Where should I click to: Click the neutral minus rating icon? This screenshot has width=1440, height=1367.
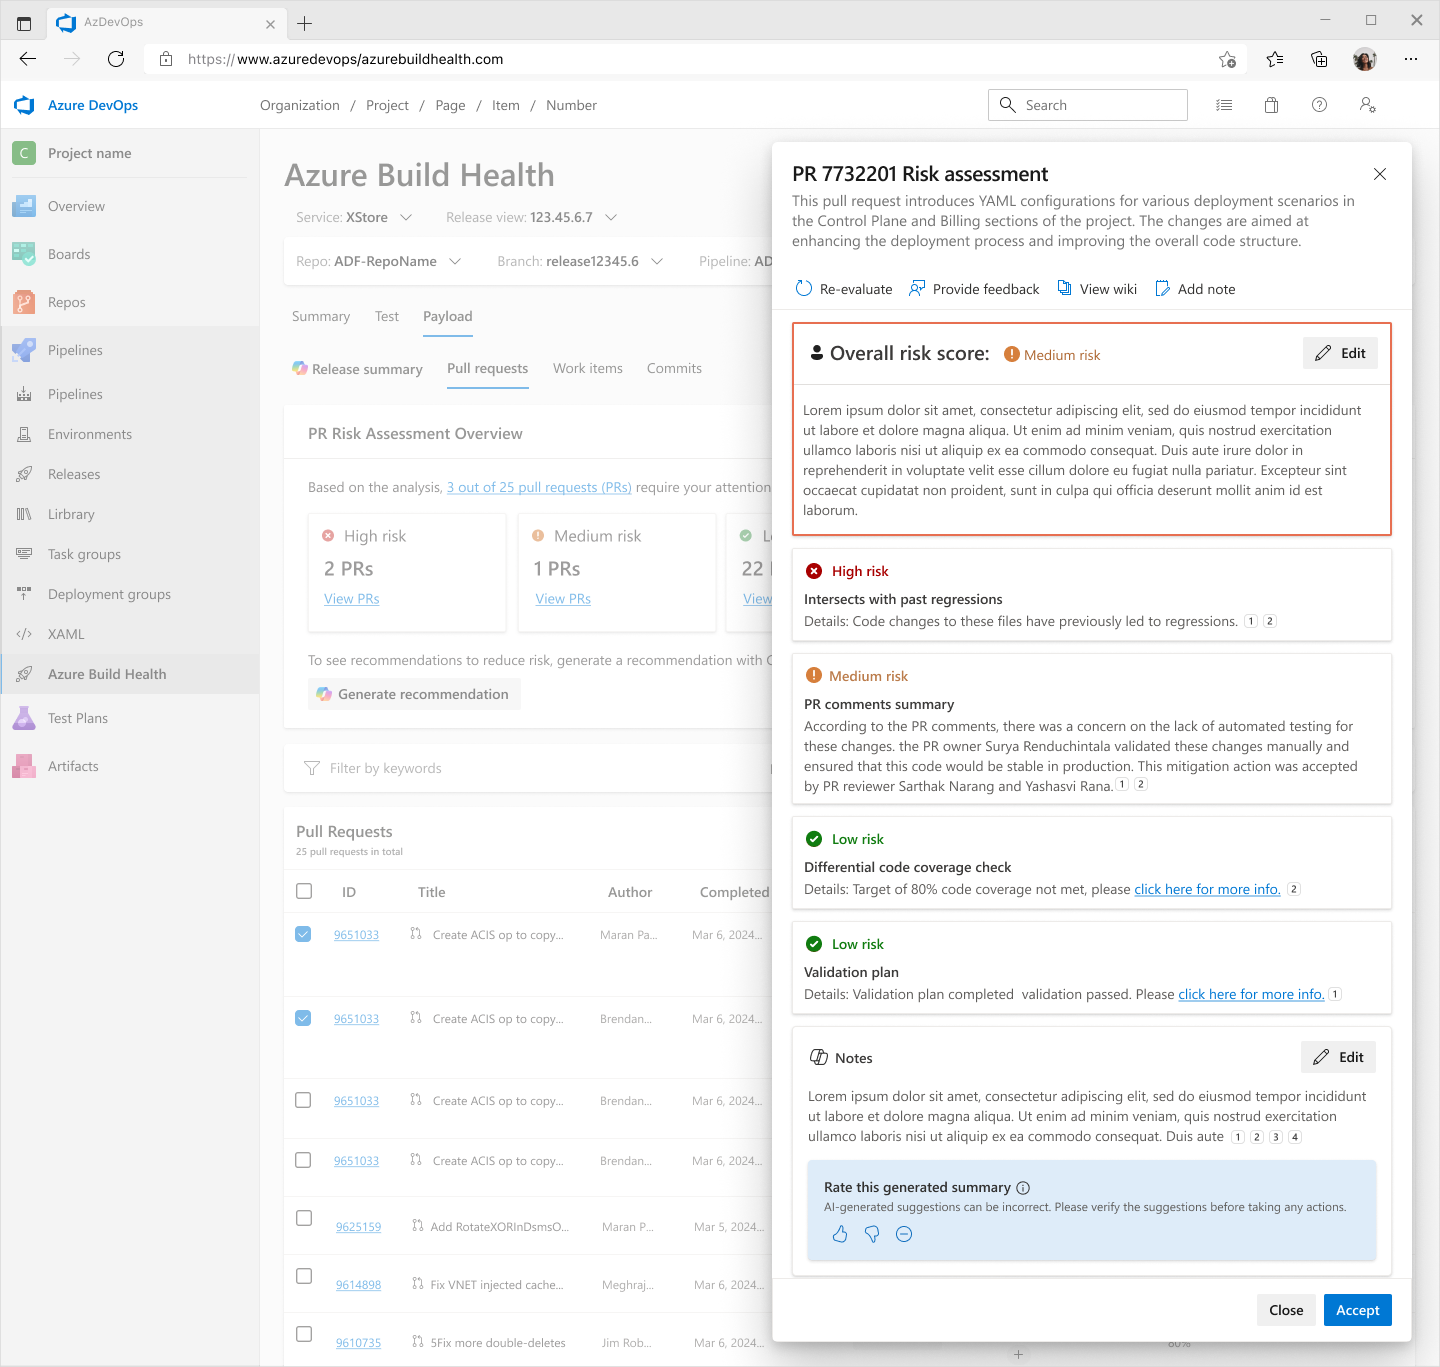tap(904, 1234)
